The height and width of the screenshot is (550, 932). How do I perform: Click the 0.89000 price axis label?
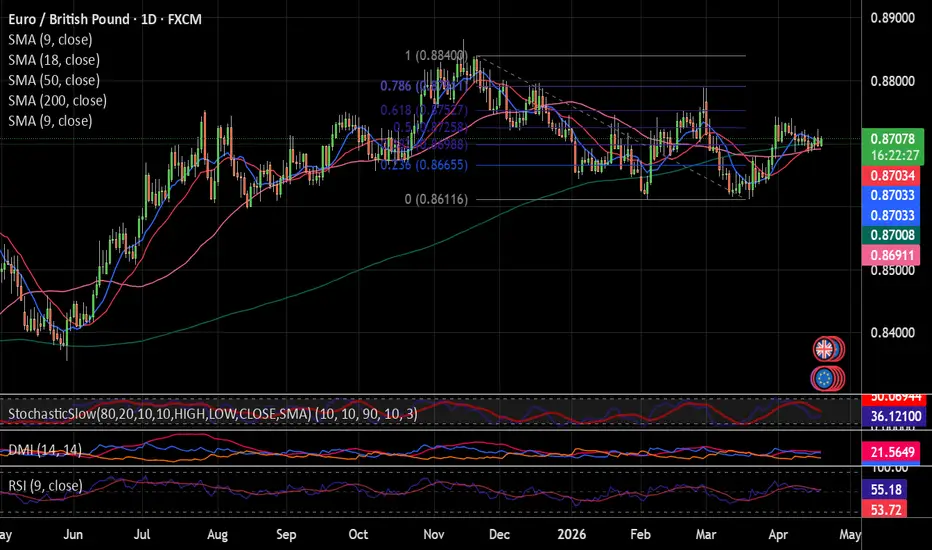(x=892, y=18)
